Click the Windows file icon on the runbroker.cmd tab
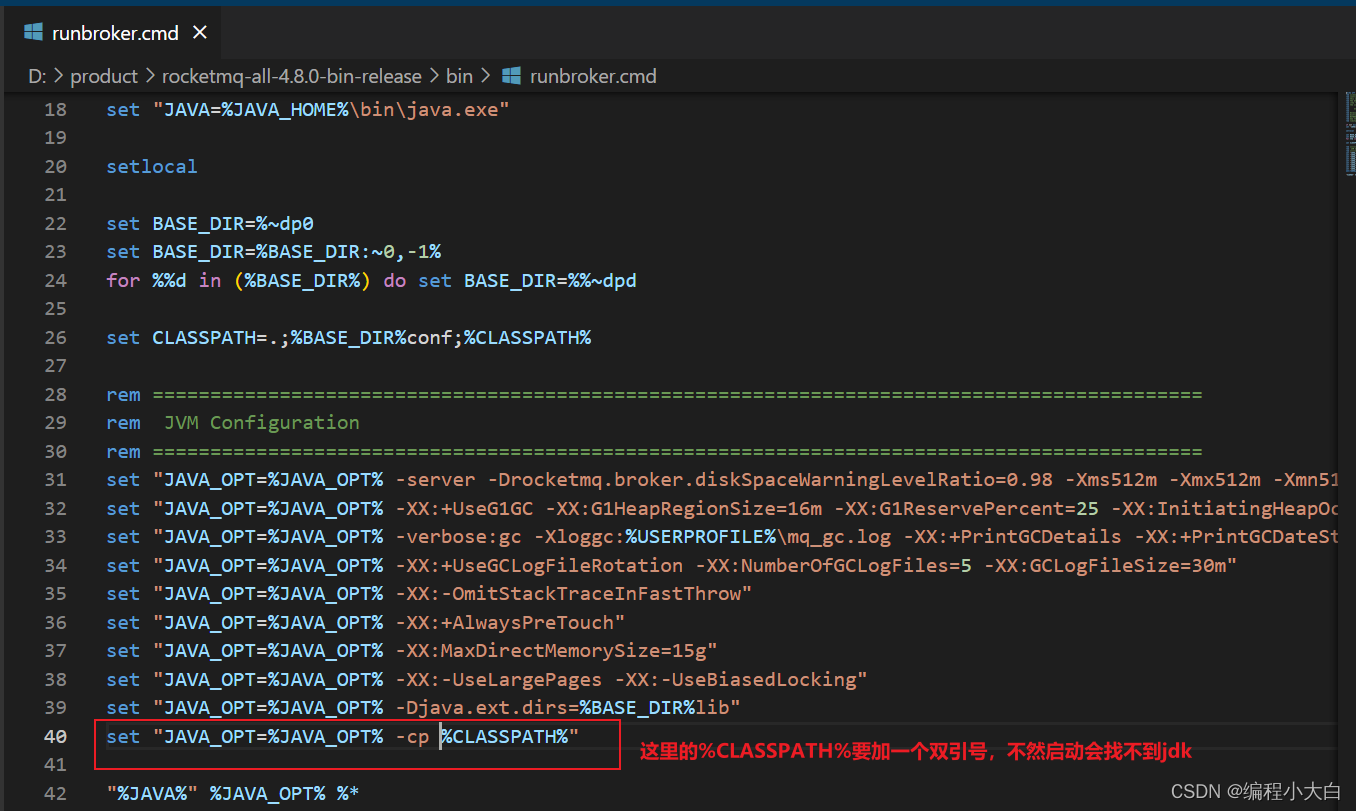The height and width of the screenshot is (811, 1356). [x=34, y=33]
